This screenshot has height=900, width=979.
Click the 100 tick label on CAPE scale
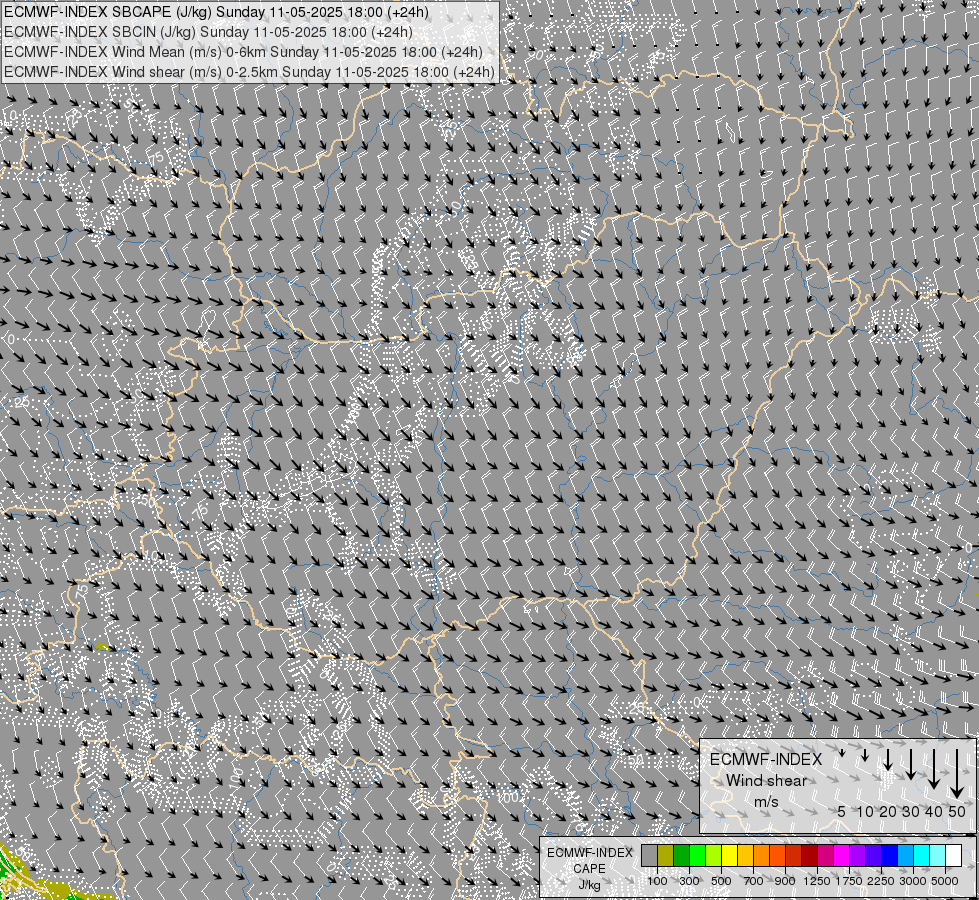tap(657, 881)
